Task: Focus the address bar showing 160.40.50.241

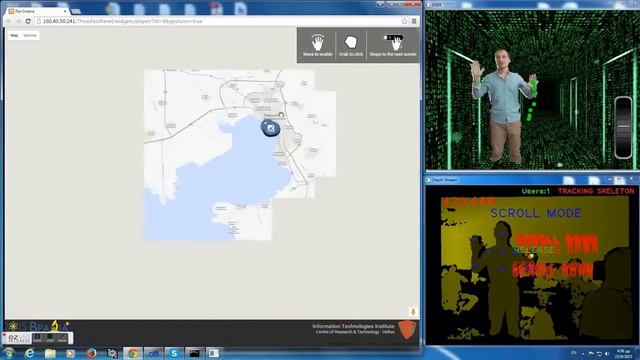Action: pos(220,21)
